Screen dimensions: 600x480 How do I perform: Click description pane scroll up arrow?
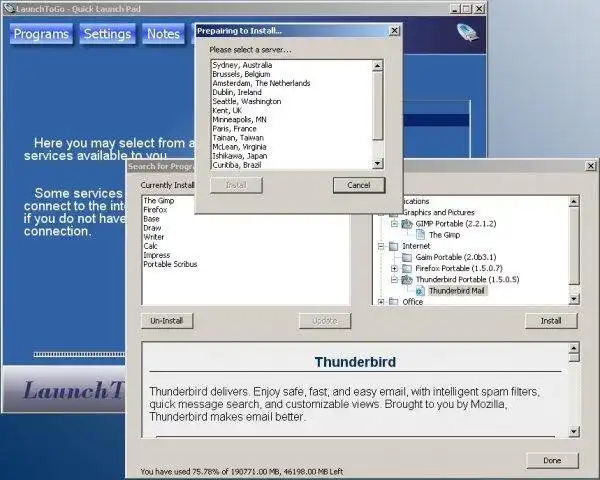click(x=574, y=348)
